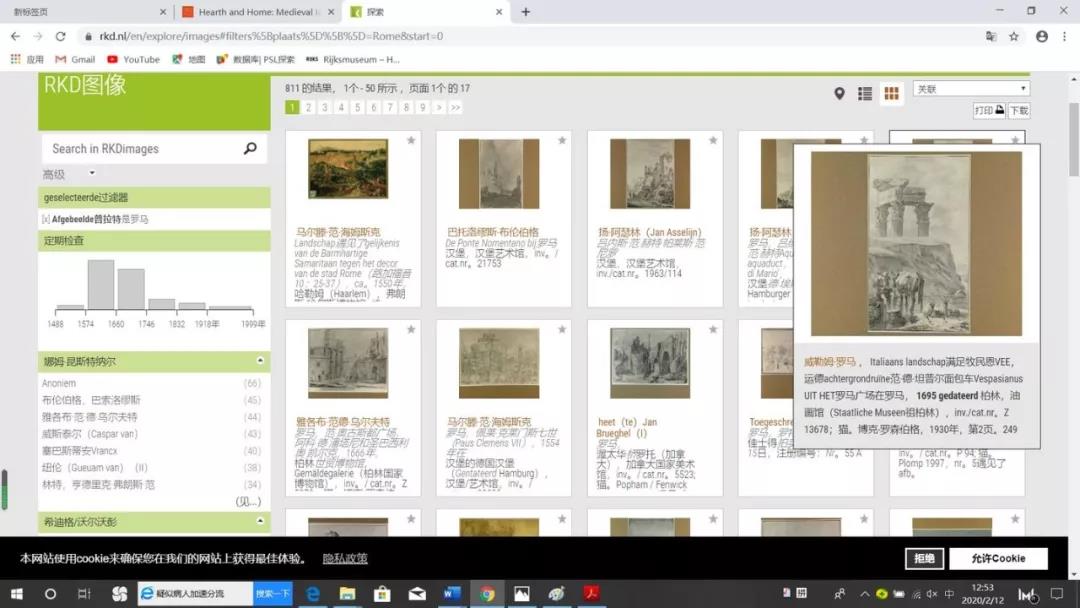The width and height of the screenshot is (1080, 608).
Task: Reload the page with the refresh icon
Action: tap(60, 36)
